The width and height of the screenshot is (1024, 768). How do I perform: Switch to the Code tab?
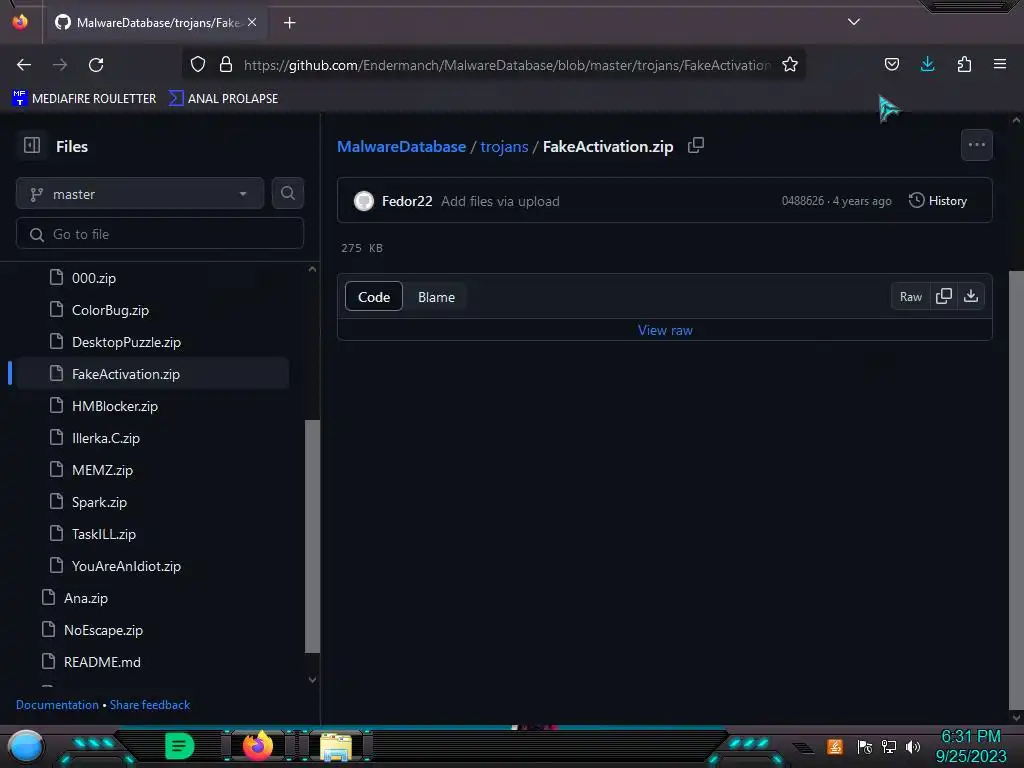click(374, 297)
